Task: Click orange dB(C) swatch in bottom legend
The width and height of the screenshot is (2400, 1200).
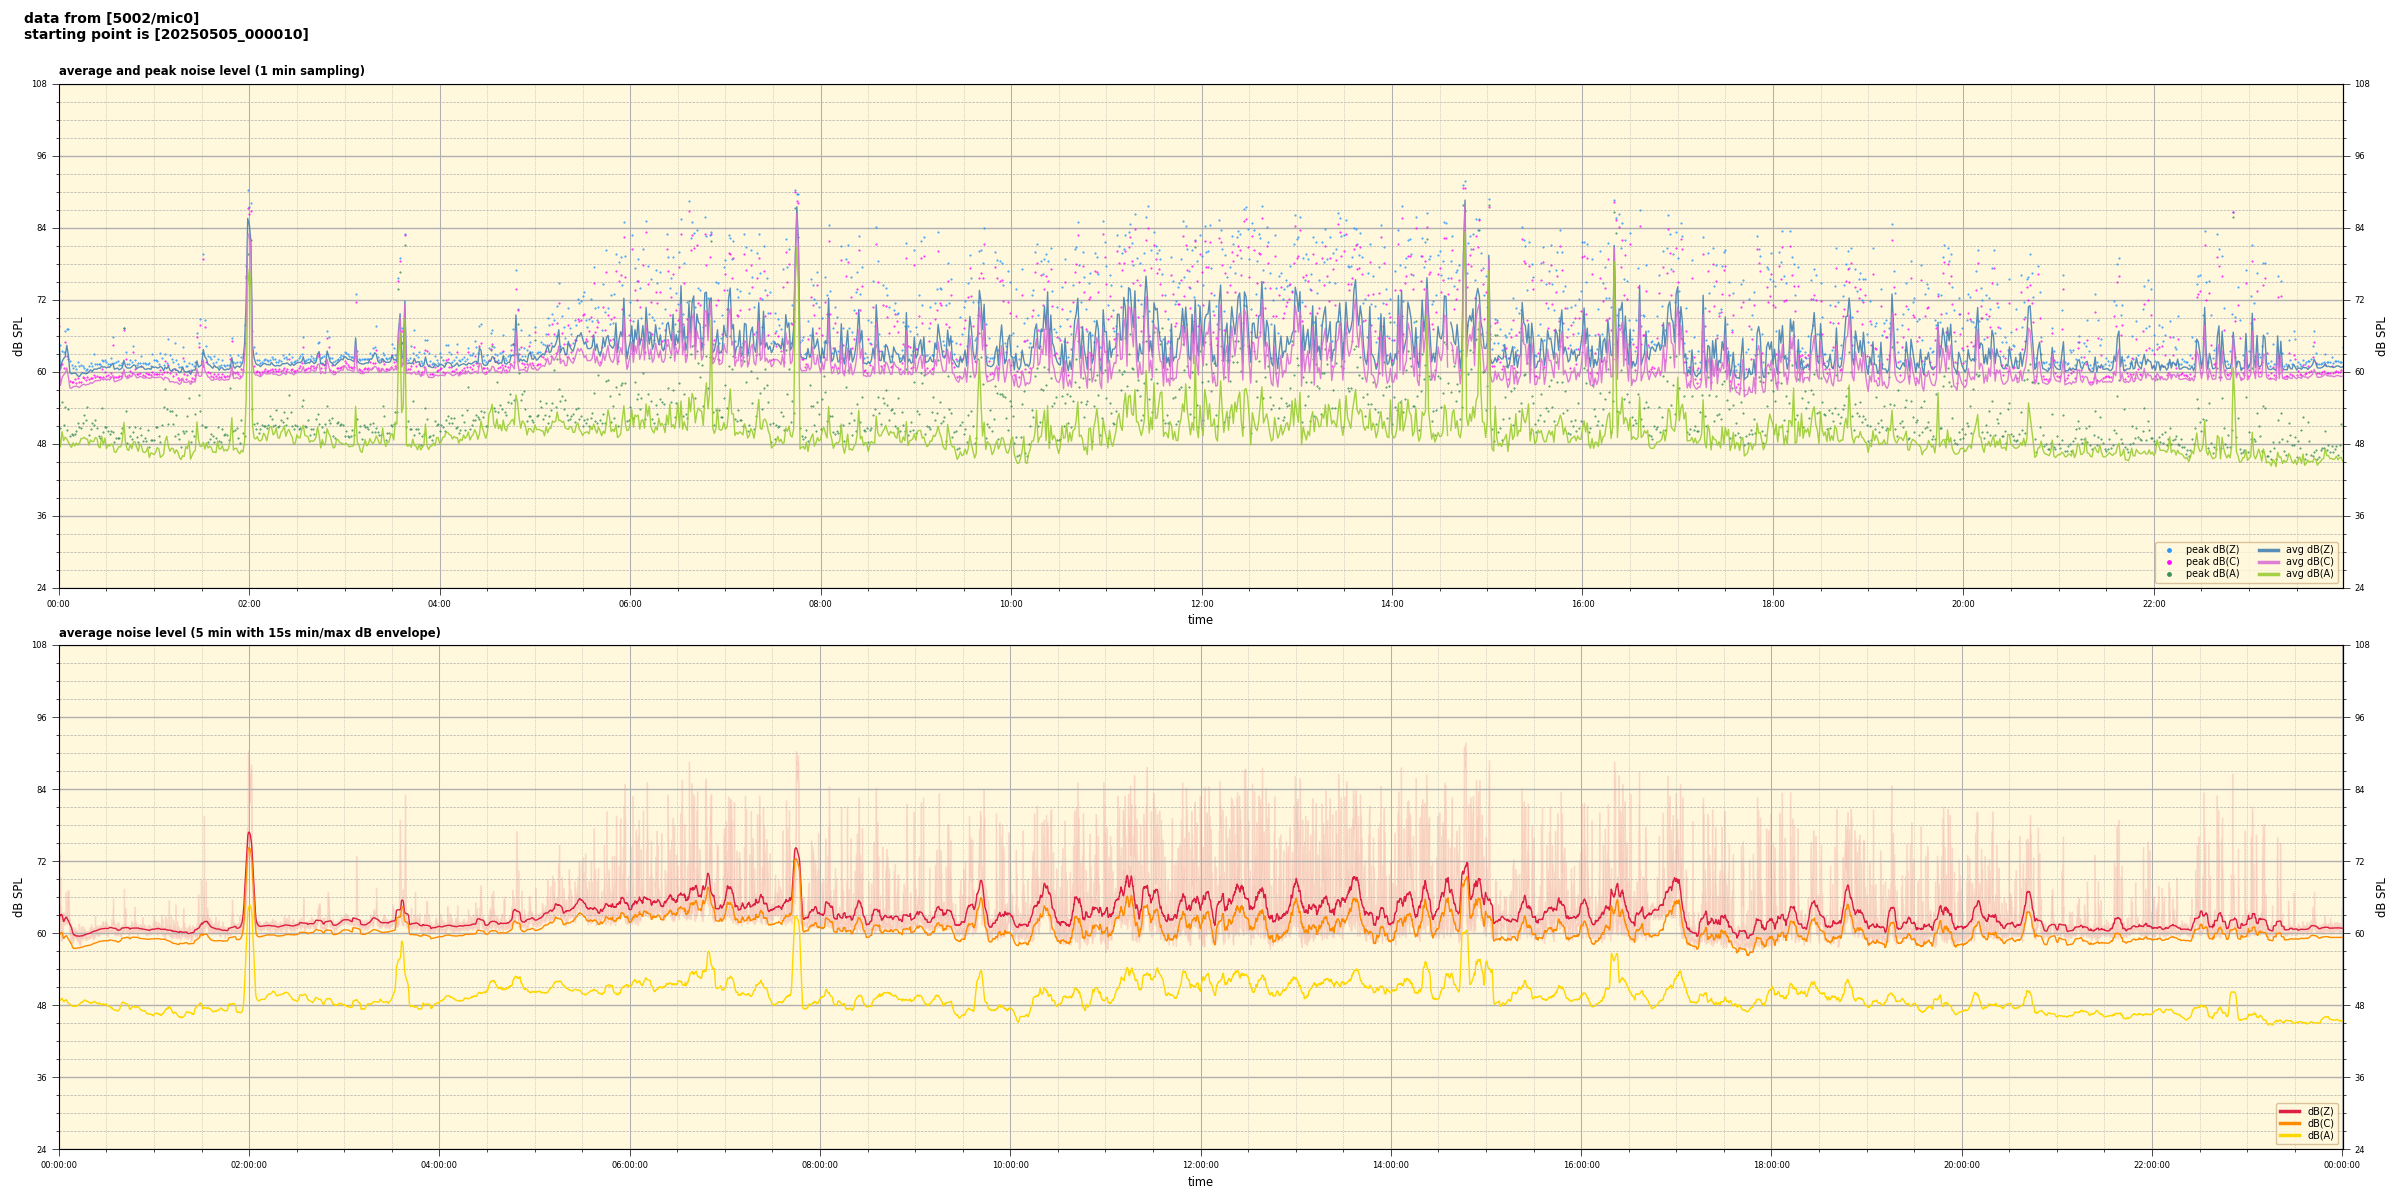Action: [2290, 1123]
